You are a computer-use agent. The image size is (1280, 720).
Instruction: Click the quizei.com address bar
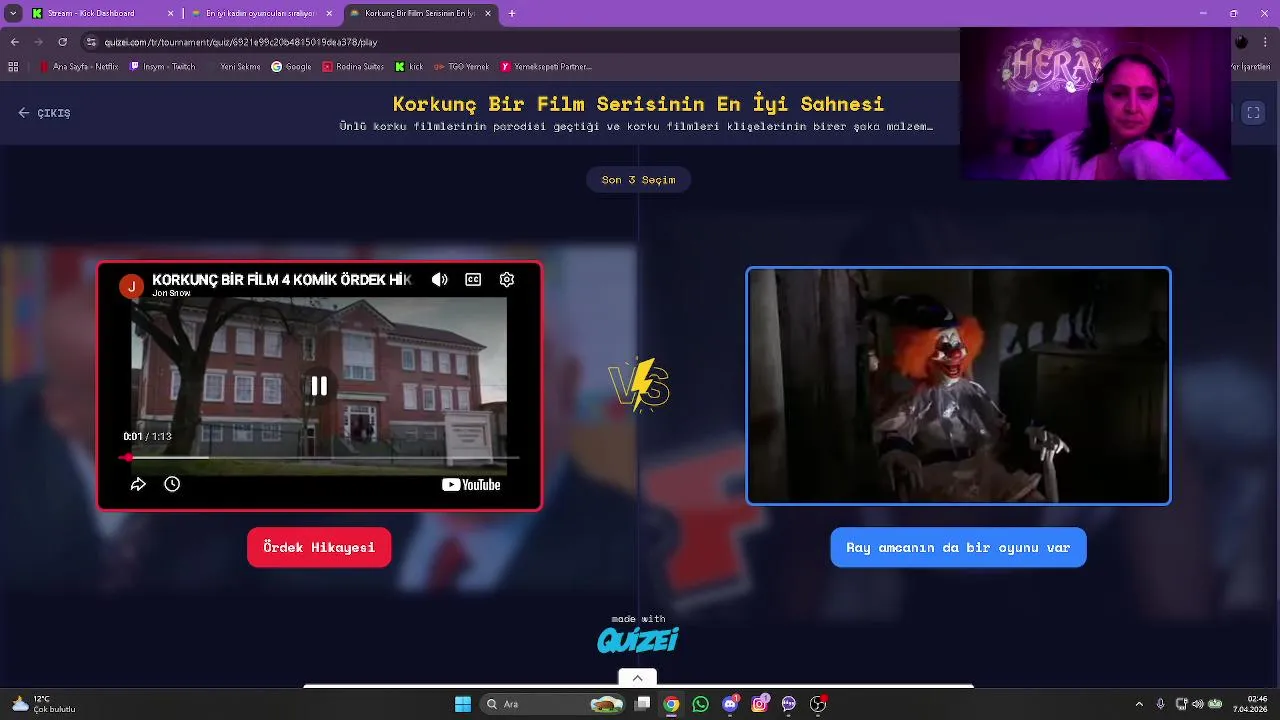click(520, 42)
